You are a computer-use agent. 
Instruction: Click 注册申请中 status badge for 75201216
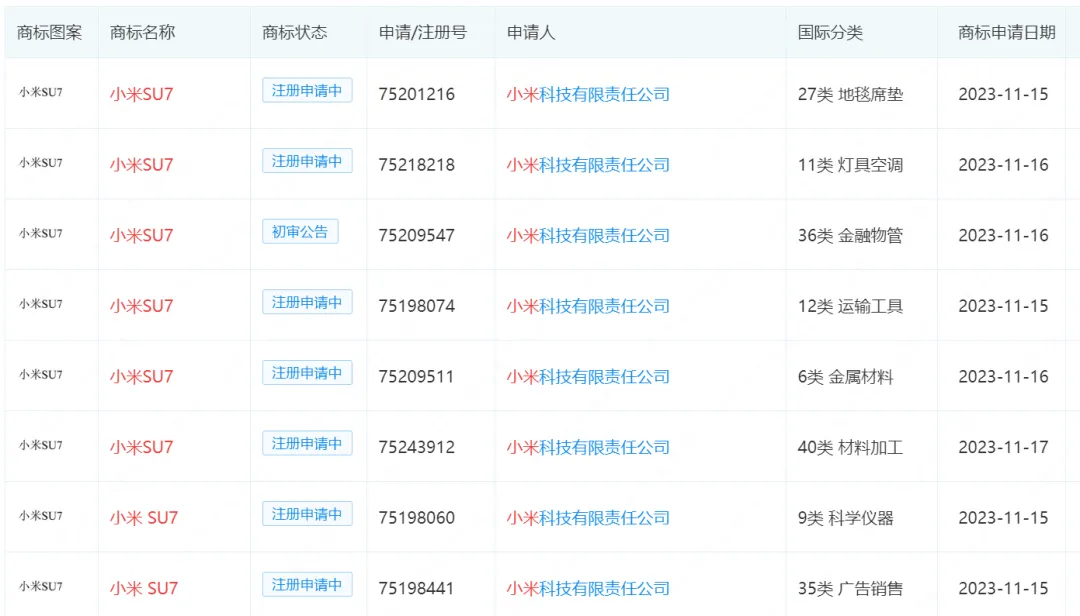point(307,90)
